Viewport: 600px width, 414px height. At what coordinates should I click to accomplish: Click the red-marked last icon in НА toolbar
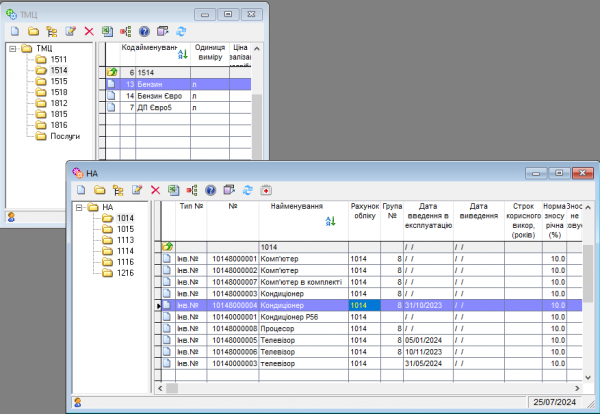(266, 190)
